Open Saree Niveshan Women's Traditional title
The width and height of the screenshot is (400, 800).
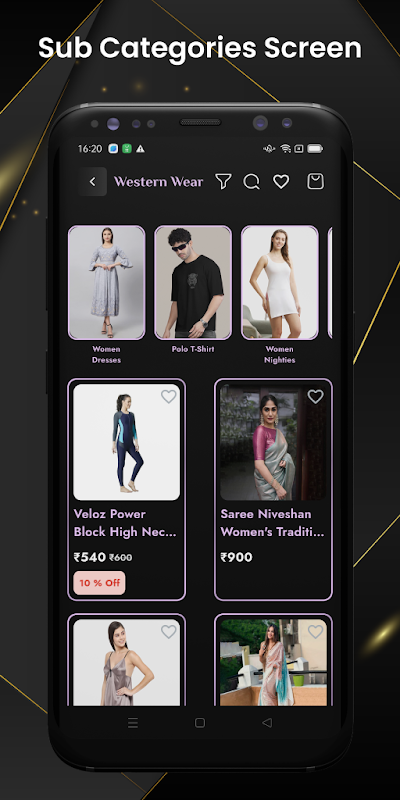[x=272, y=522]
